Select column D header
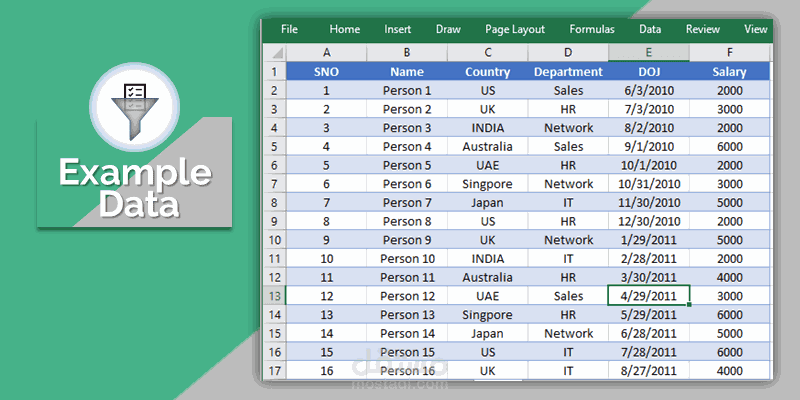Screen dimensions: 800x400 coord(568,53)
